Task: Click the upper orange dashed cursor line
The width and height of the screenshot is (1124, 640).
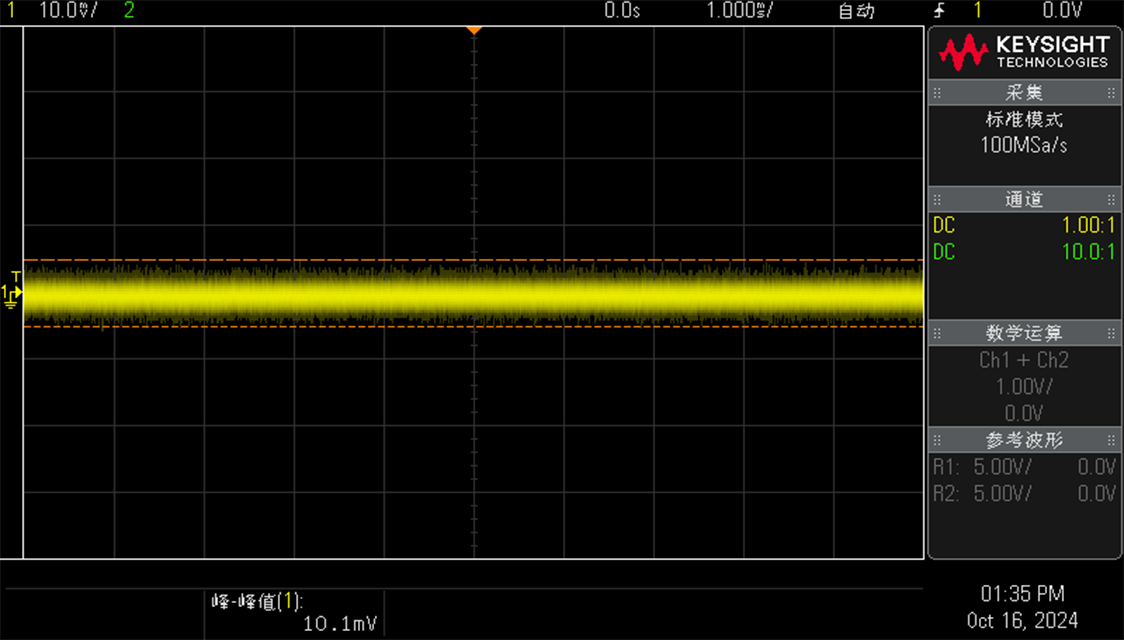Action: point(474,260)
